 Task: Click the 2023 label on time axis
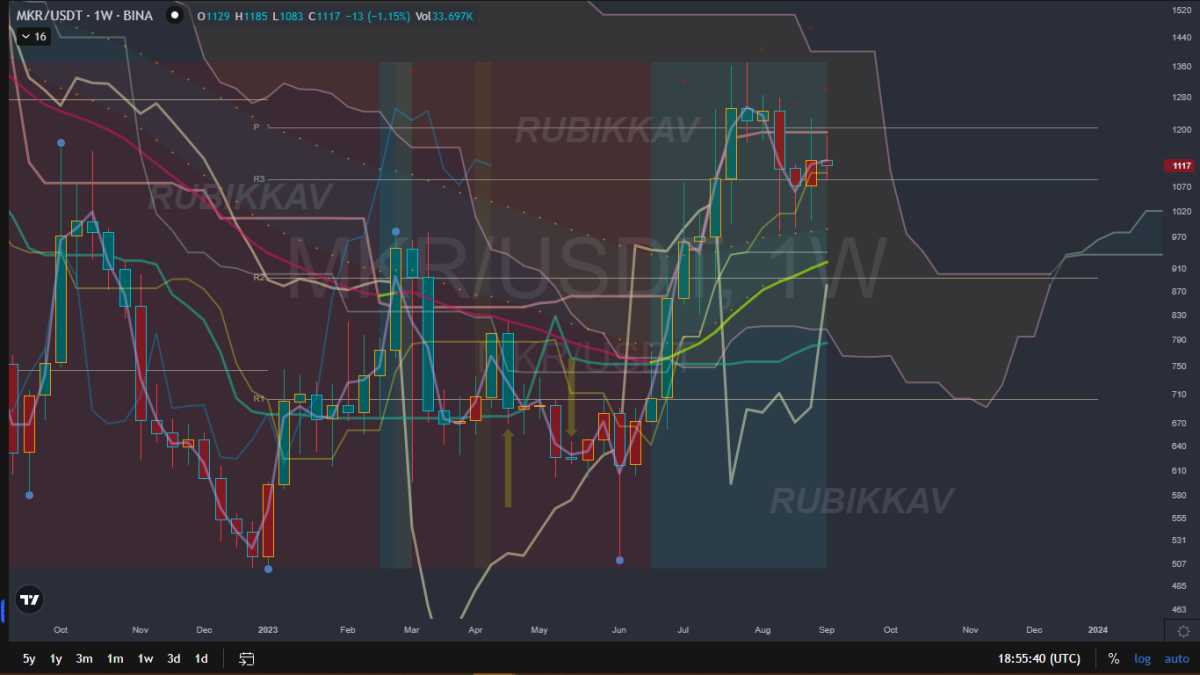click(268, 630)
